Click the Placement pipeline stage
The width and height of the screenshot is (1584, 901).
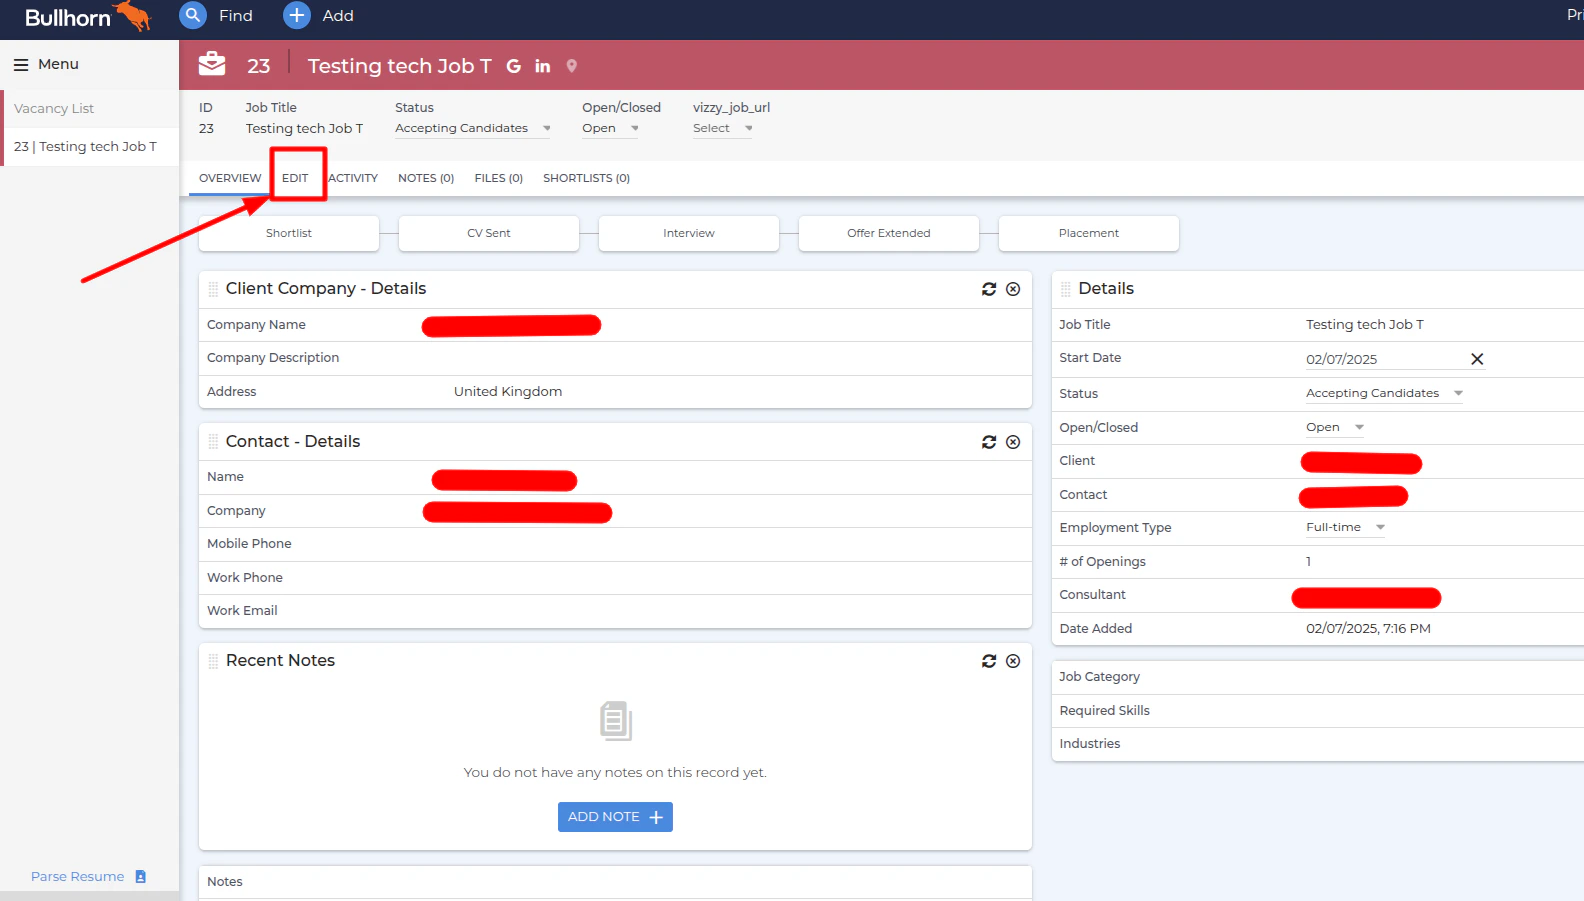[1089, 233]
